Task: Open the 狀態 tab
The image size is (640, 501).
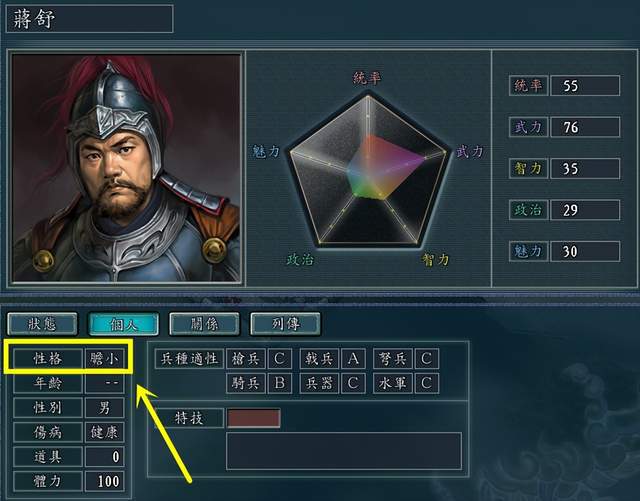Action: [42, 324]
